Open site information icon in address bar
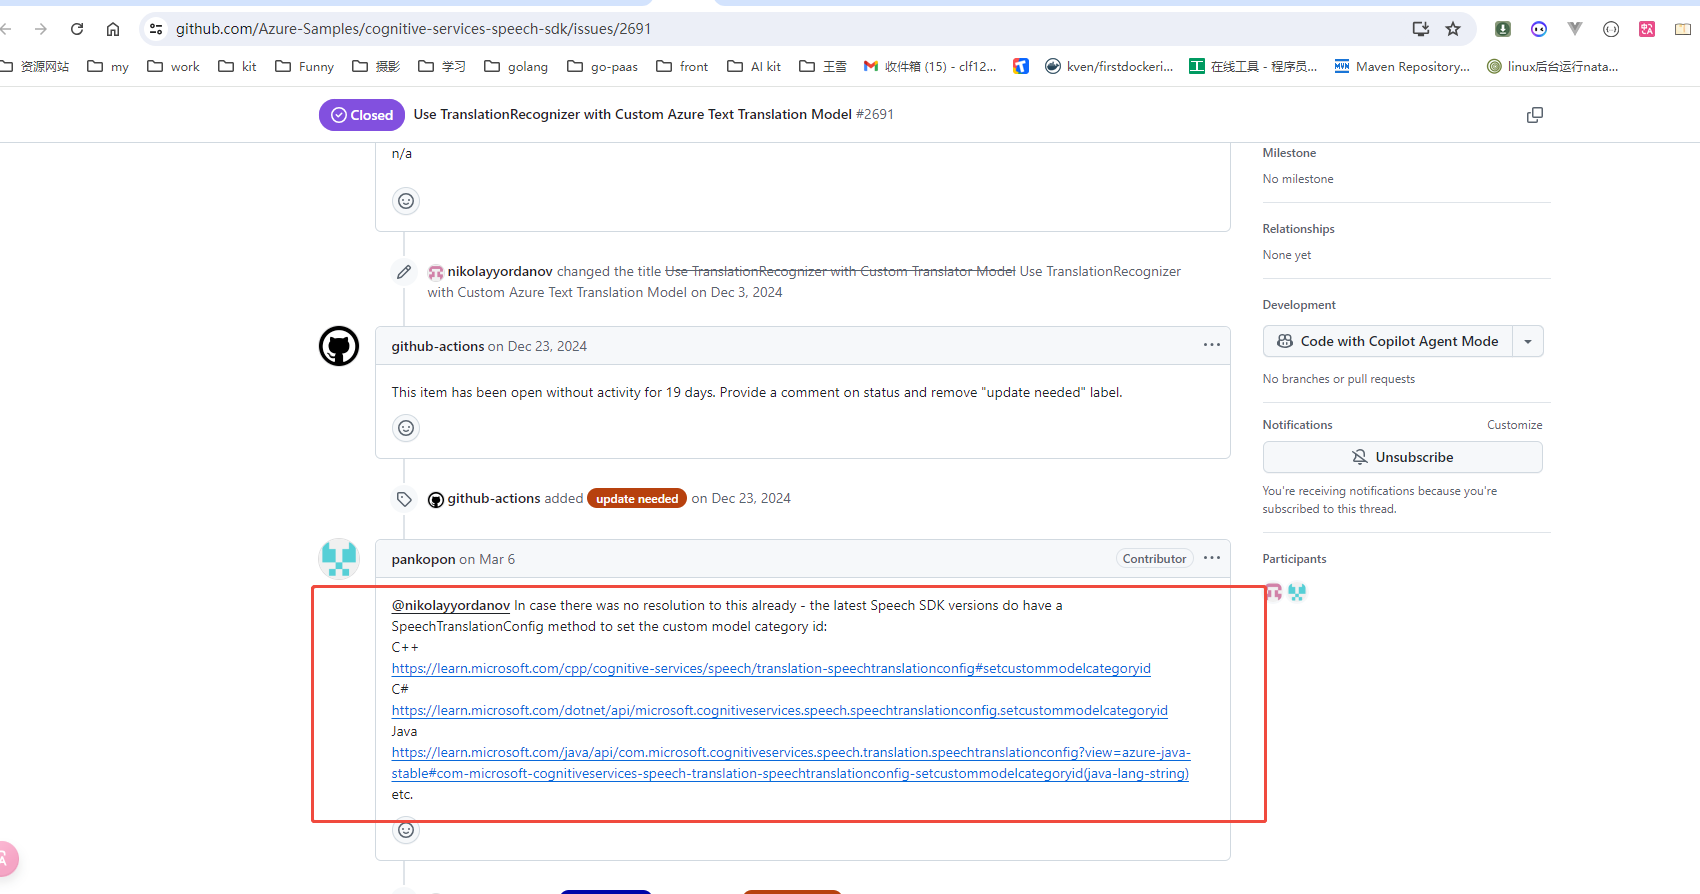 coord(156,29)
